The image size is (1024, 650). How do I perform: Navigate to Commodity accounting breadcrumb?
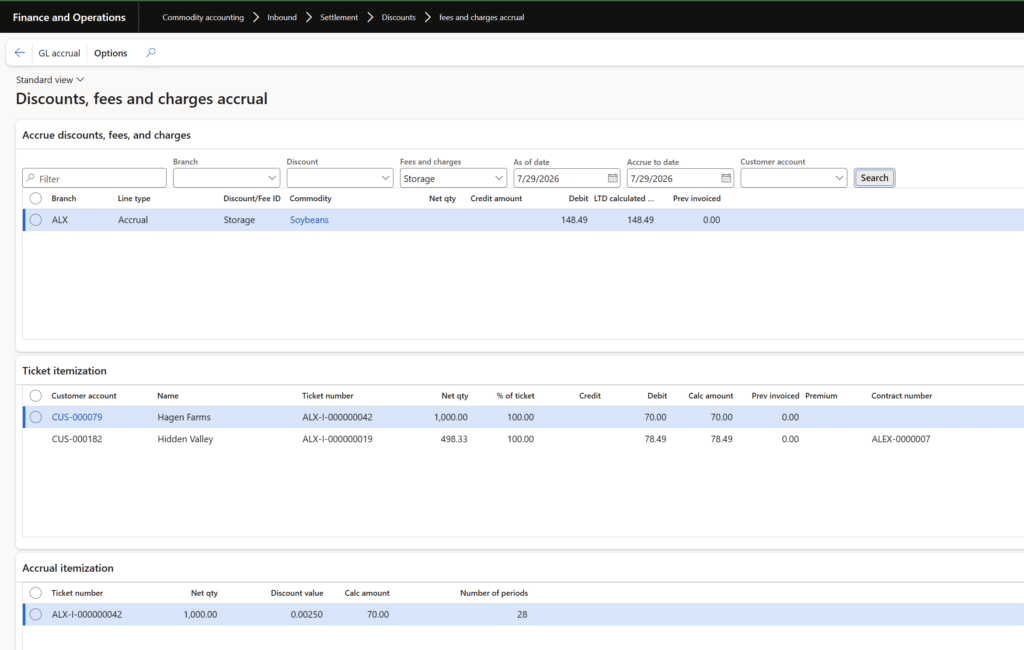203,18
